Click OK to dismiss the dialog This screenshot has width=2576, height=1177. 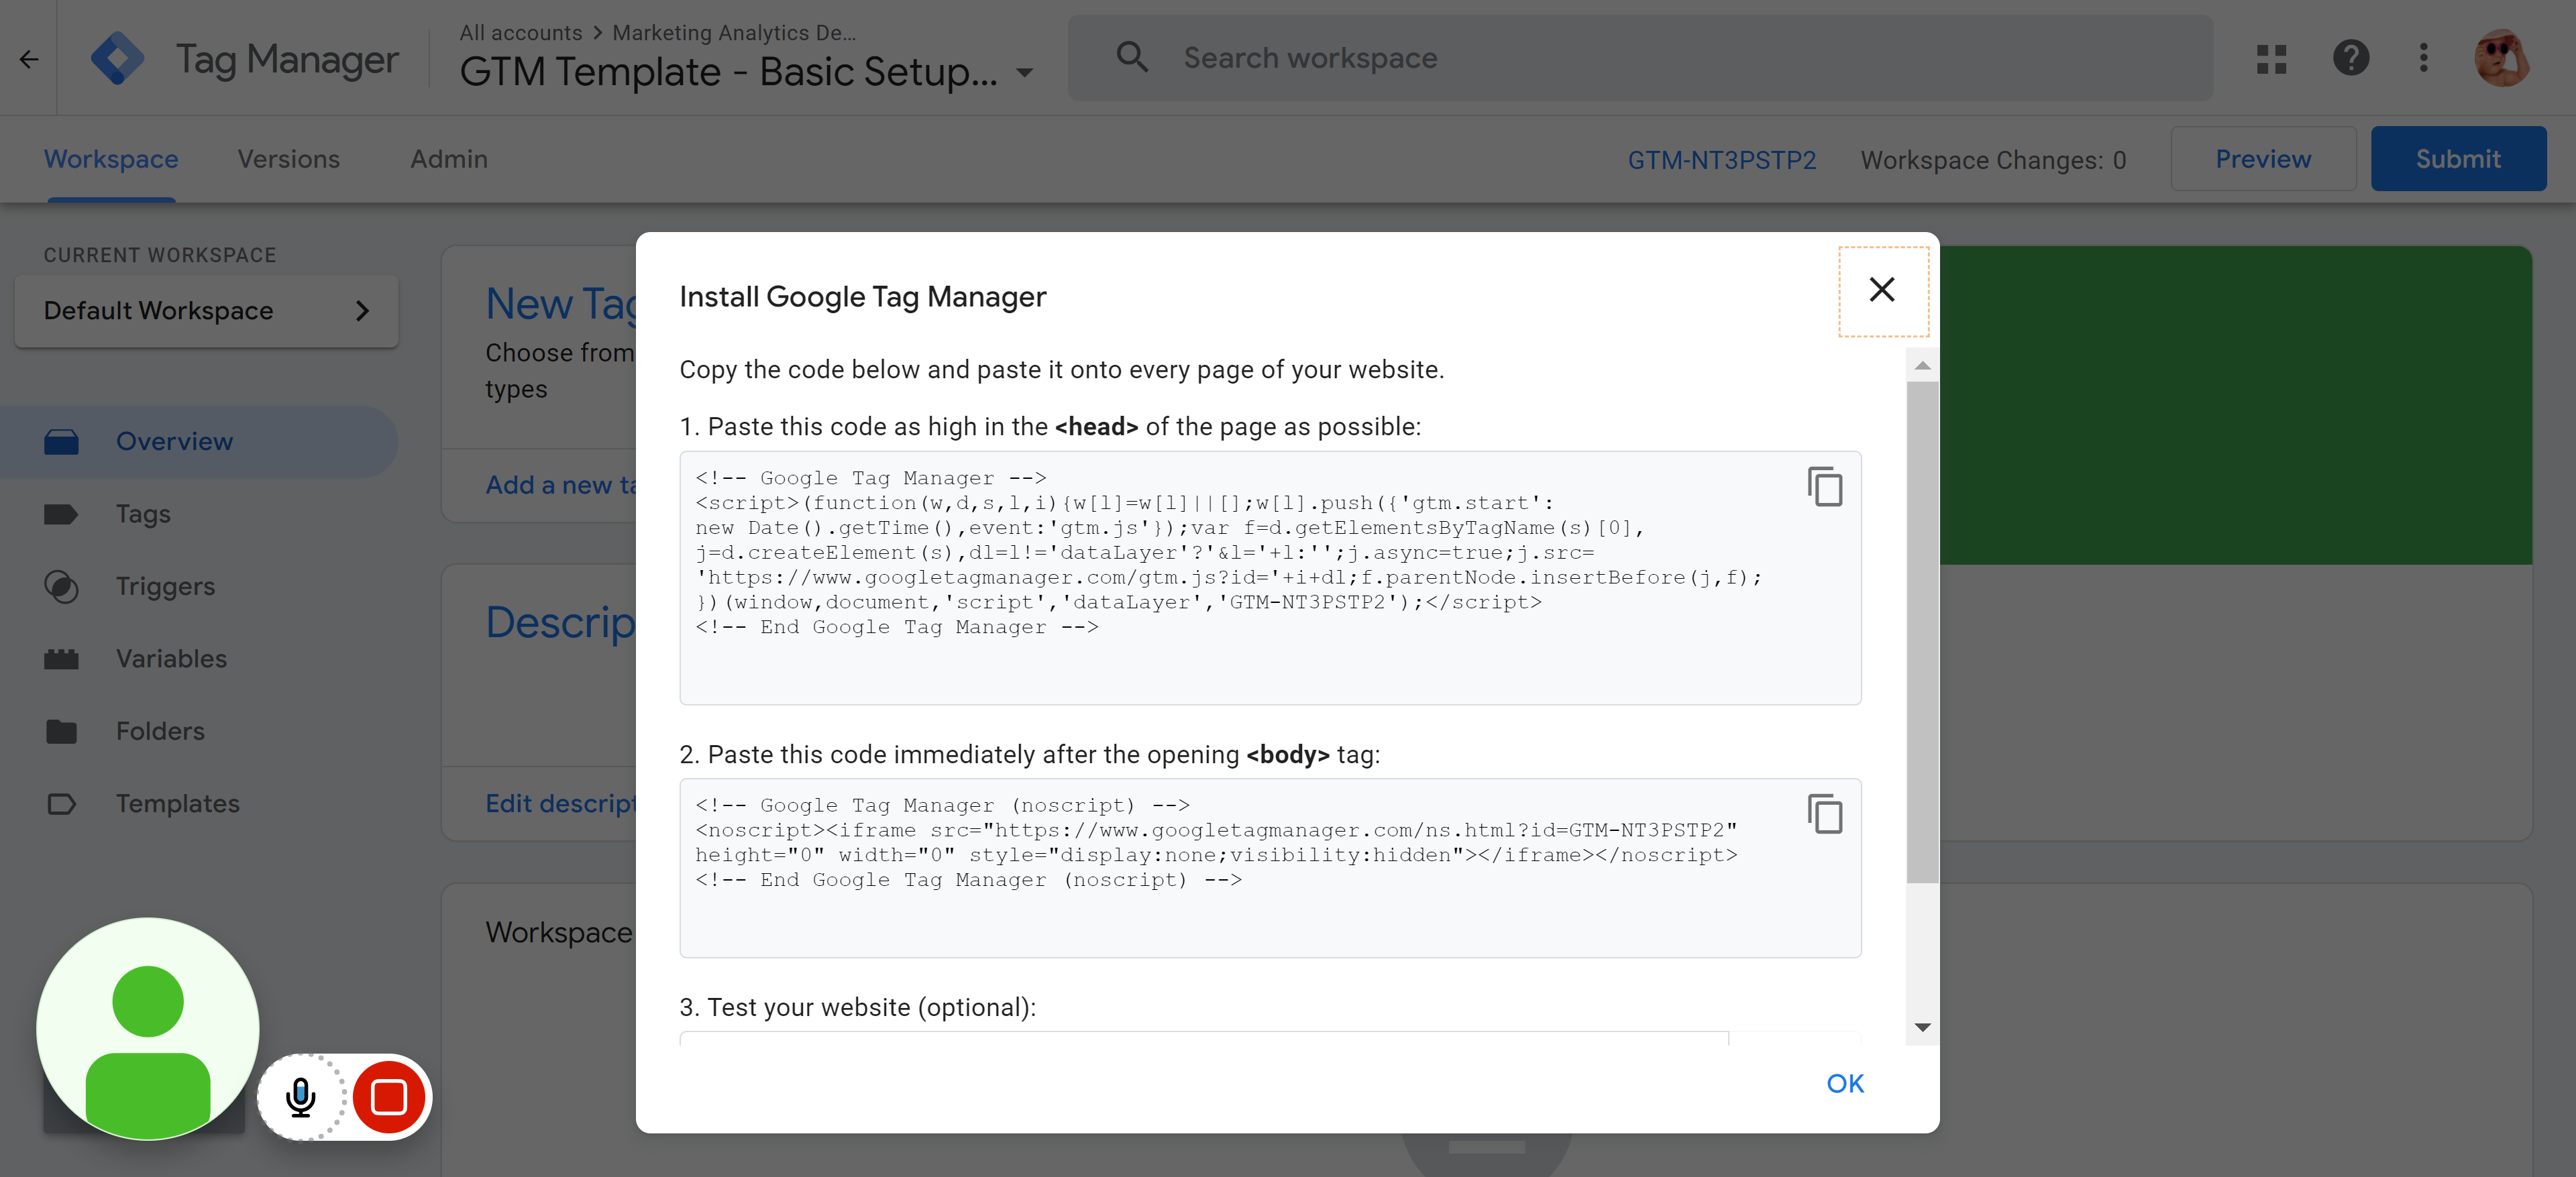[x=1844, y=1083]
